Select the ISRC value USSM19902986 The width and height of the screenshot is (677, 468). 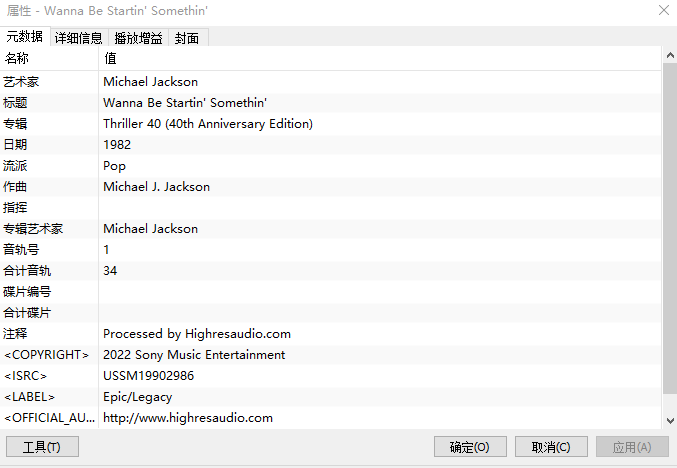[x=149, y=376]
